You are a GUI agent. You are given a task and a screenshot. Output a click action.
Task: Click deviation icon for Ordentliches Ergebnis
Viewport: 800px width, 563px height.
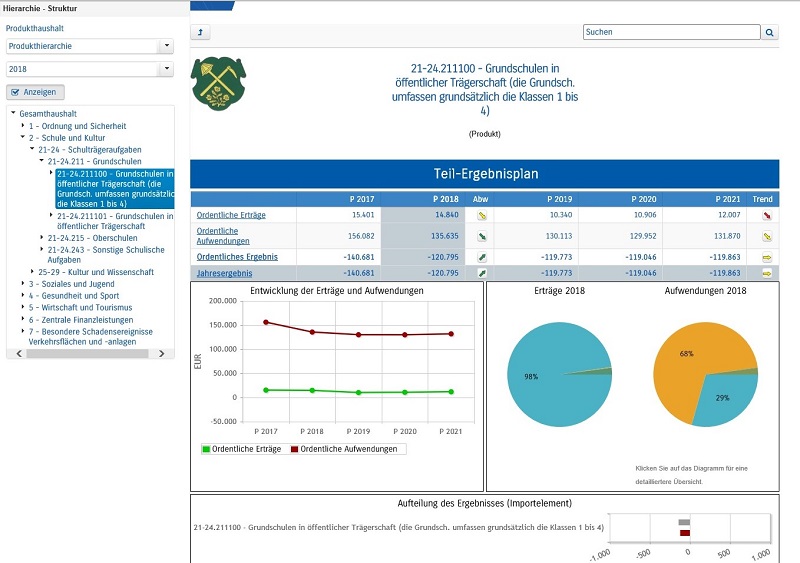coord(481,257)
